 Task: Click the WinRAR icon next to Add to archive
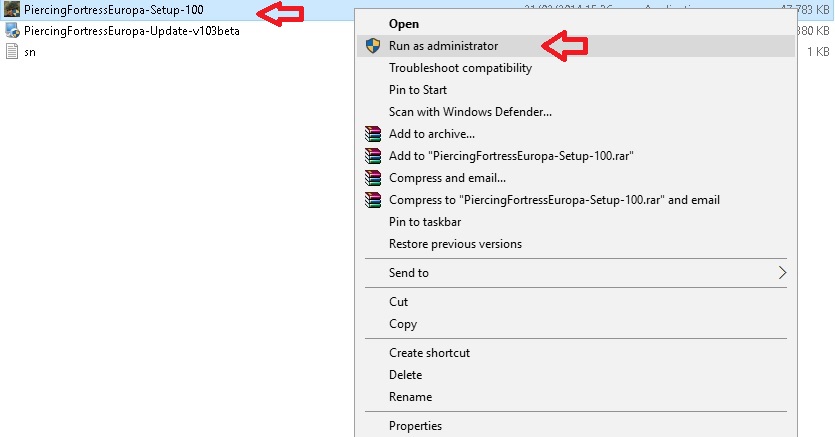tap(373, 134)
